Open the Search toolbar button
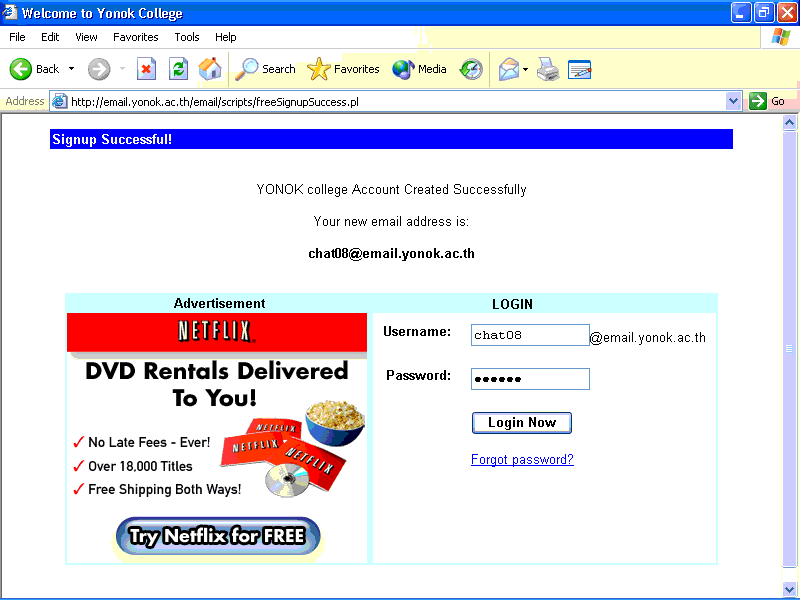 266,69
